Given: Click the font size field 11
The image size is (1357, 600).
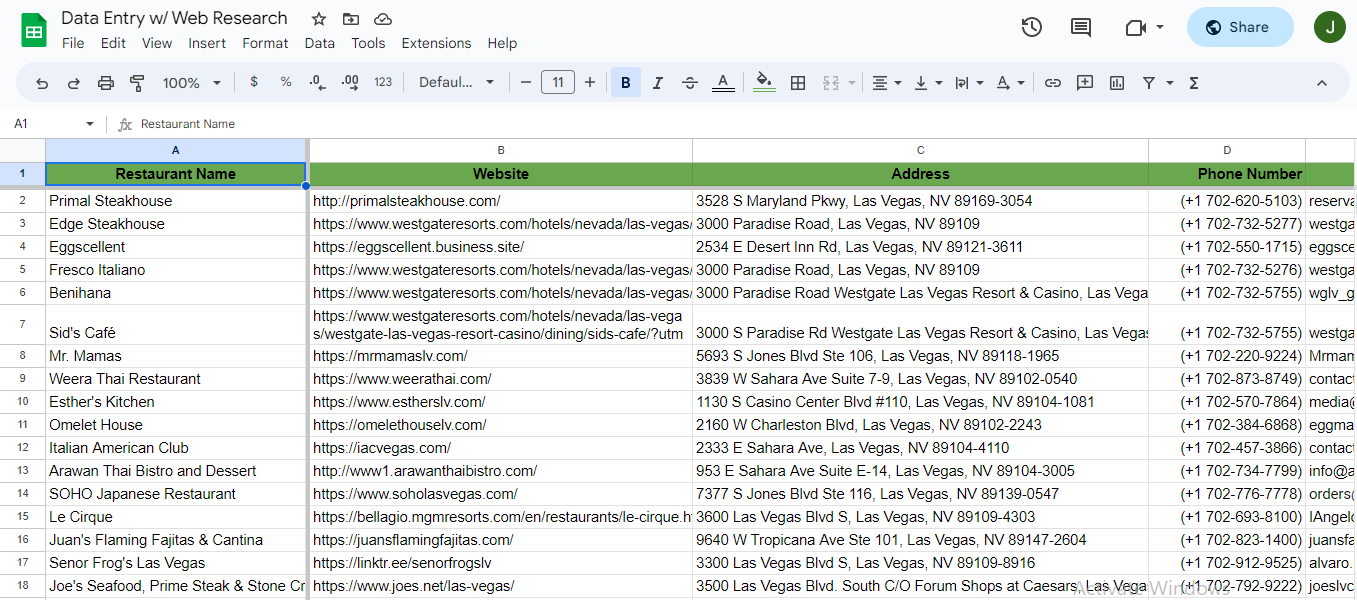Looking at the screenshot, I should pos(558,82).
